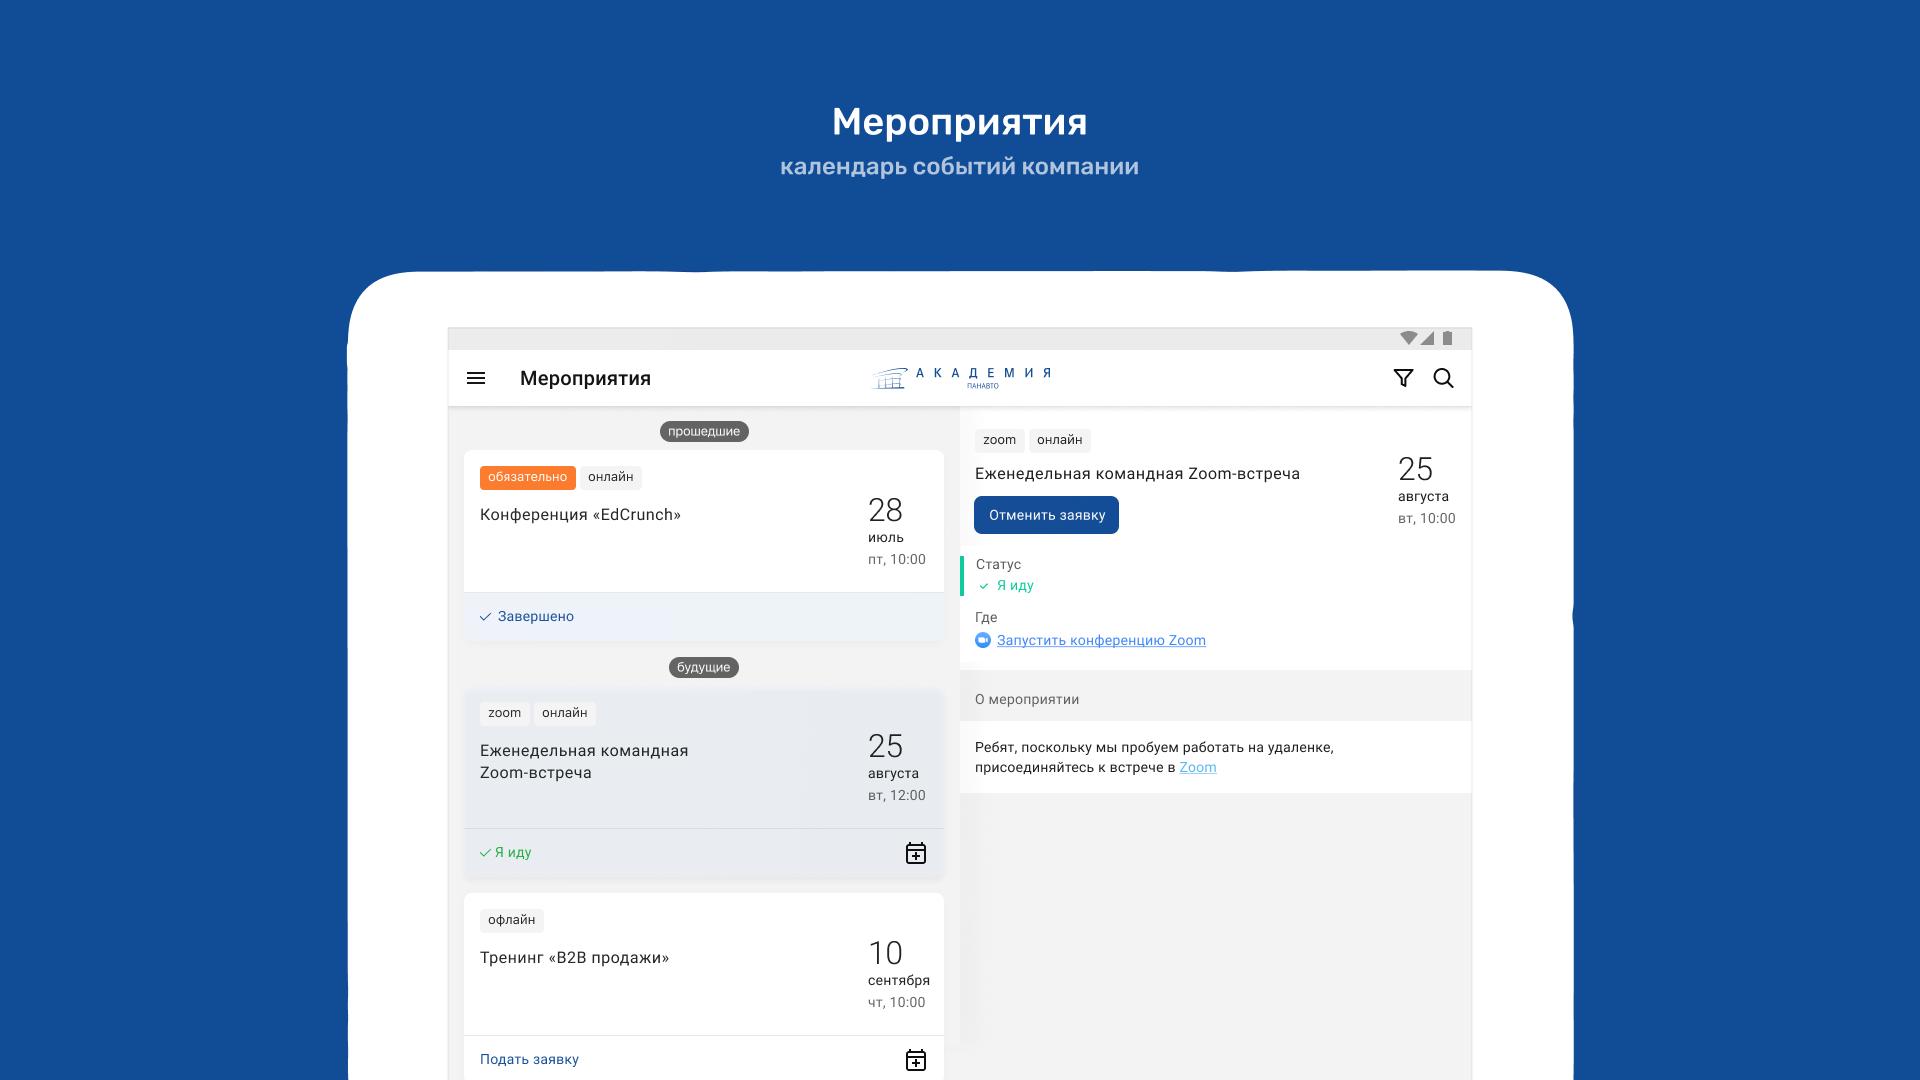Screen dimensions: 1920x1080
Task: Open the hamburger menu
Action: 477,378
